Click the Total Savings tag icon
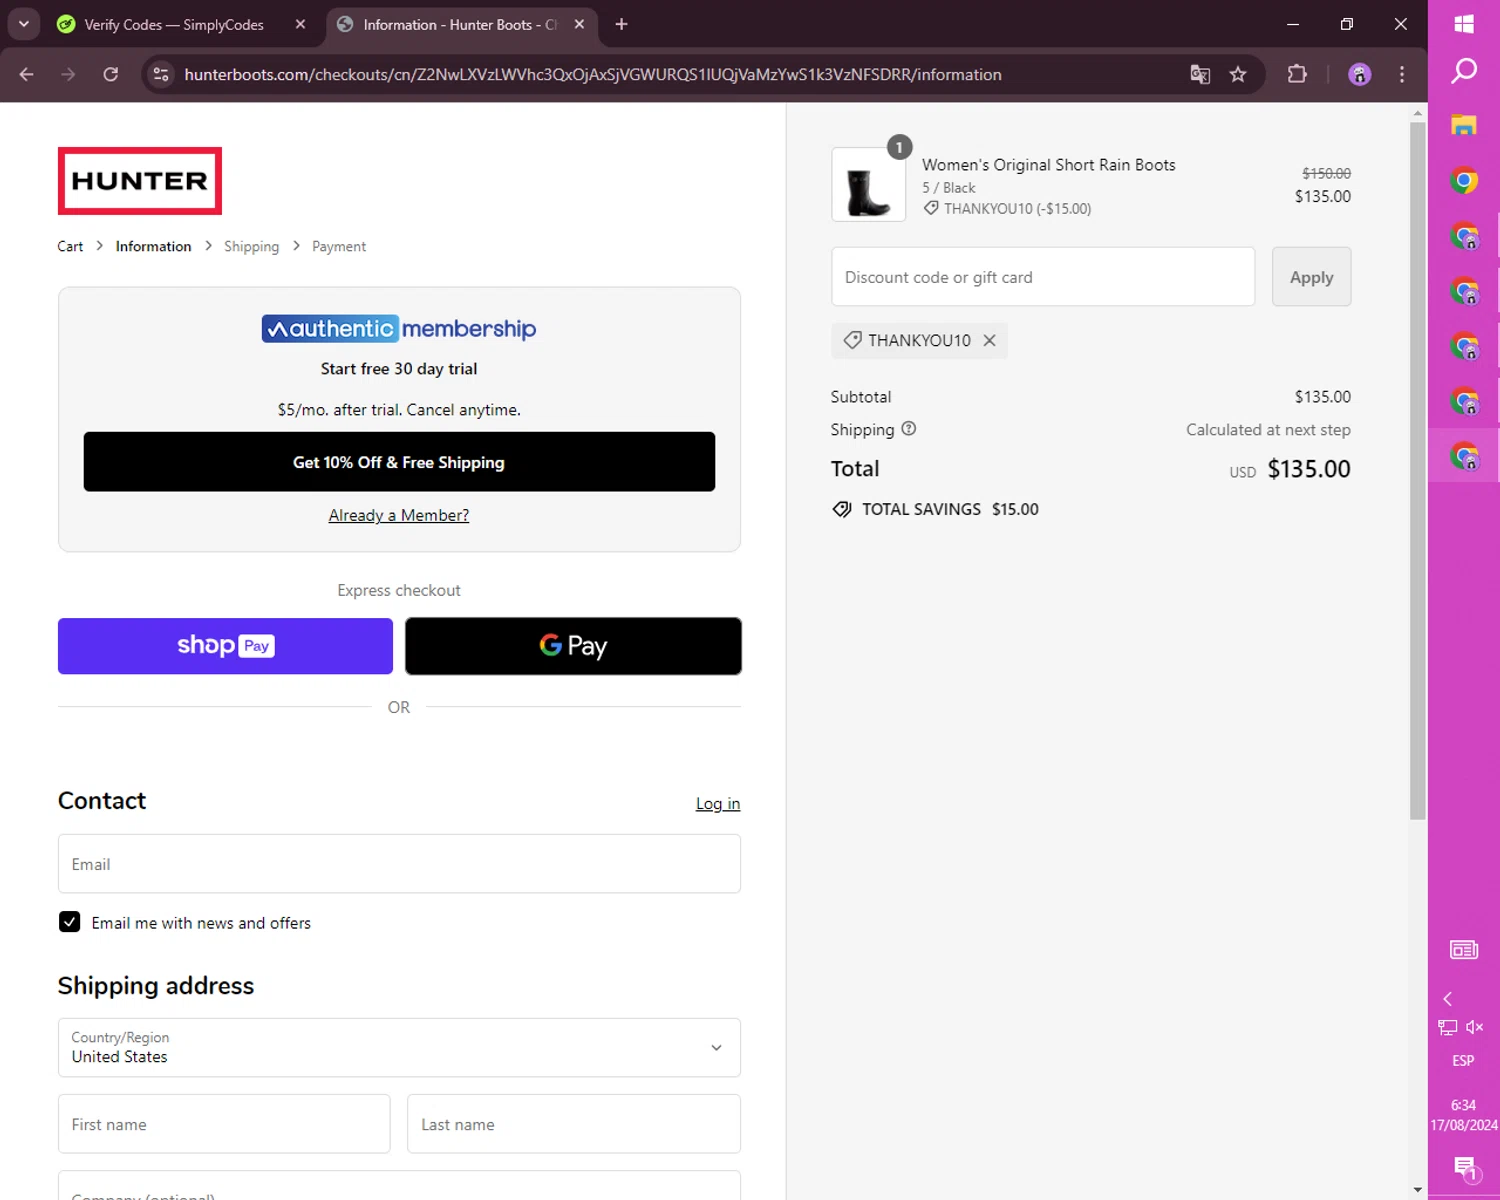1500x1200 pixels. tap(842, 509)
